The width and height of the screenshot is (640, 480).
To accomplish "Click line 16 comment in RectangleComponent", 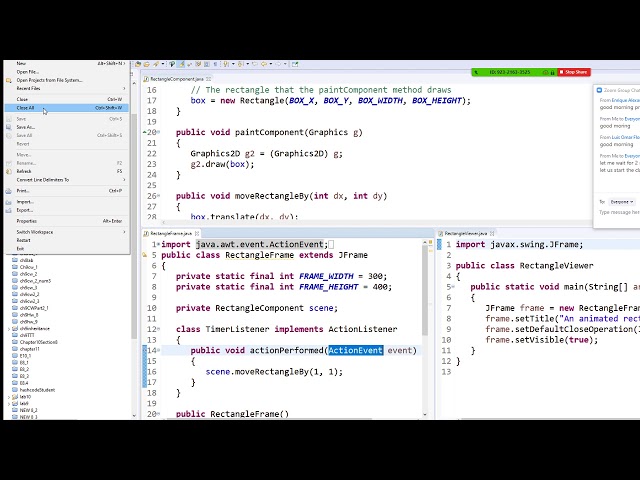I will (x=321, y=90).
